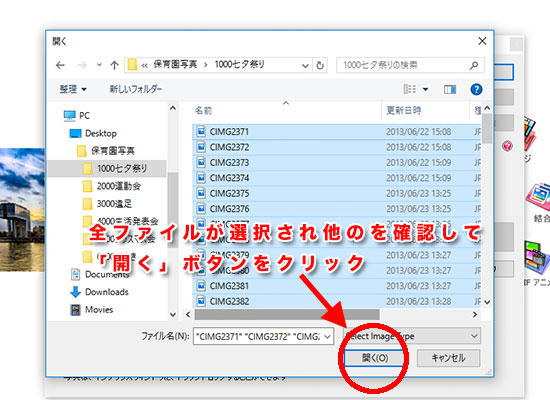Open the Select Image Type dropdown

click(412, 336)
